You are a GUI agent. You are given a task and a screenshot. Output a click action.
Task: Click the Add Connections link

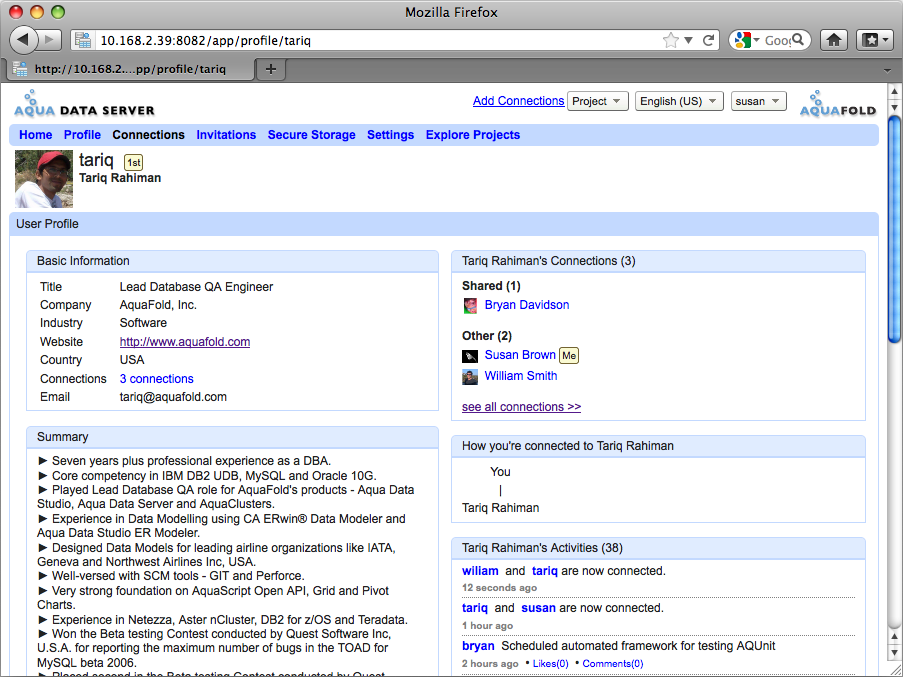click(518, 101)
